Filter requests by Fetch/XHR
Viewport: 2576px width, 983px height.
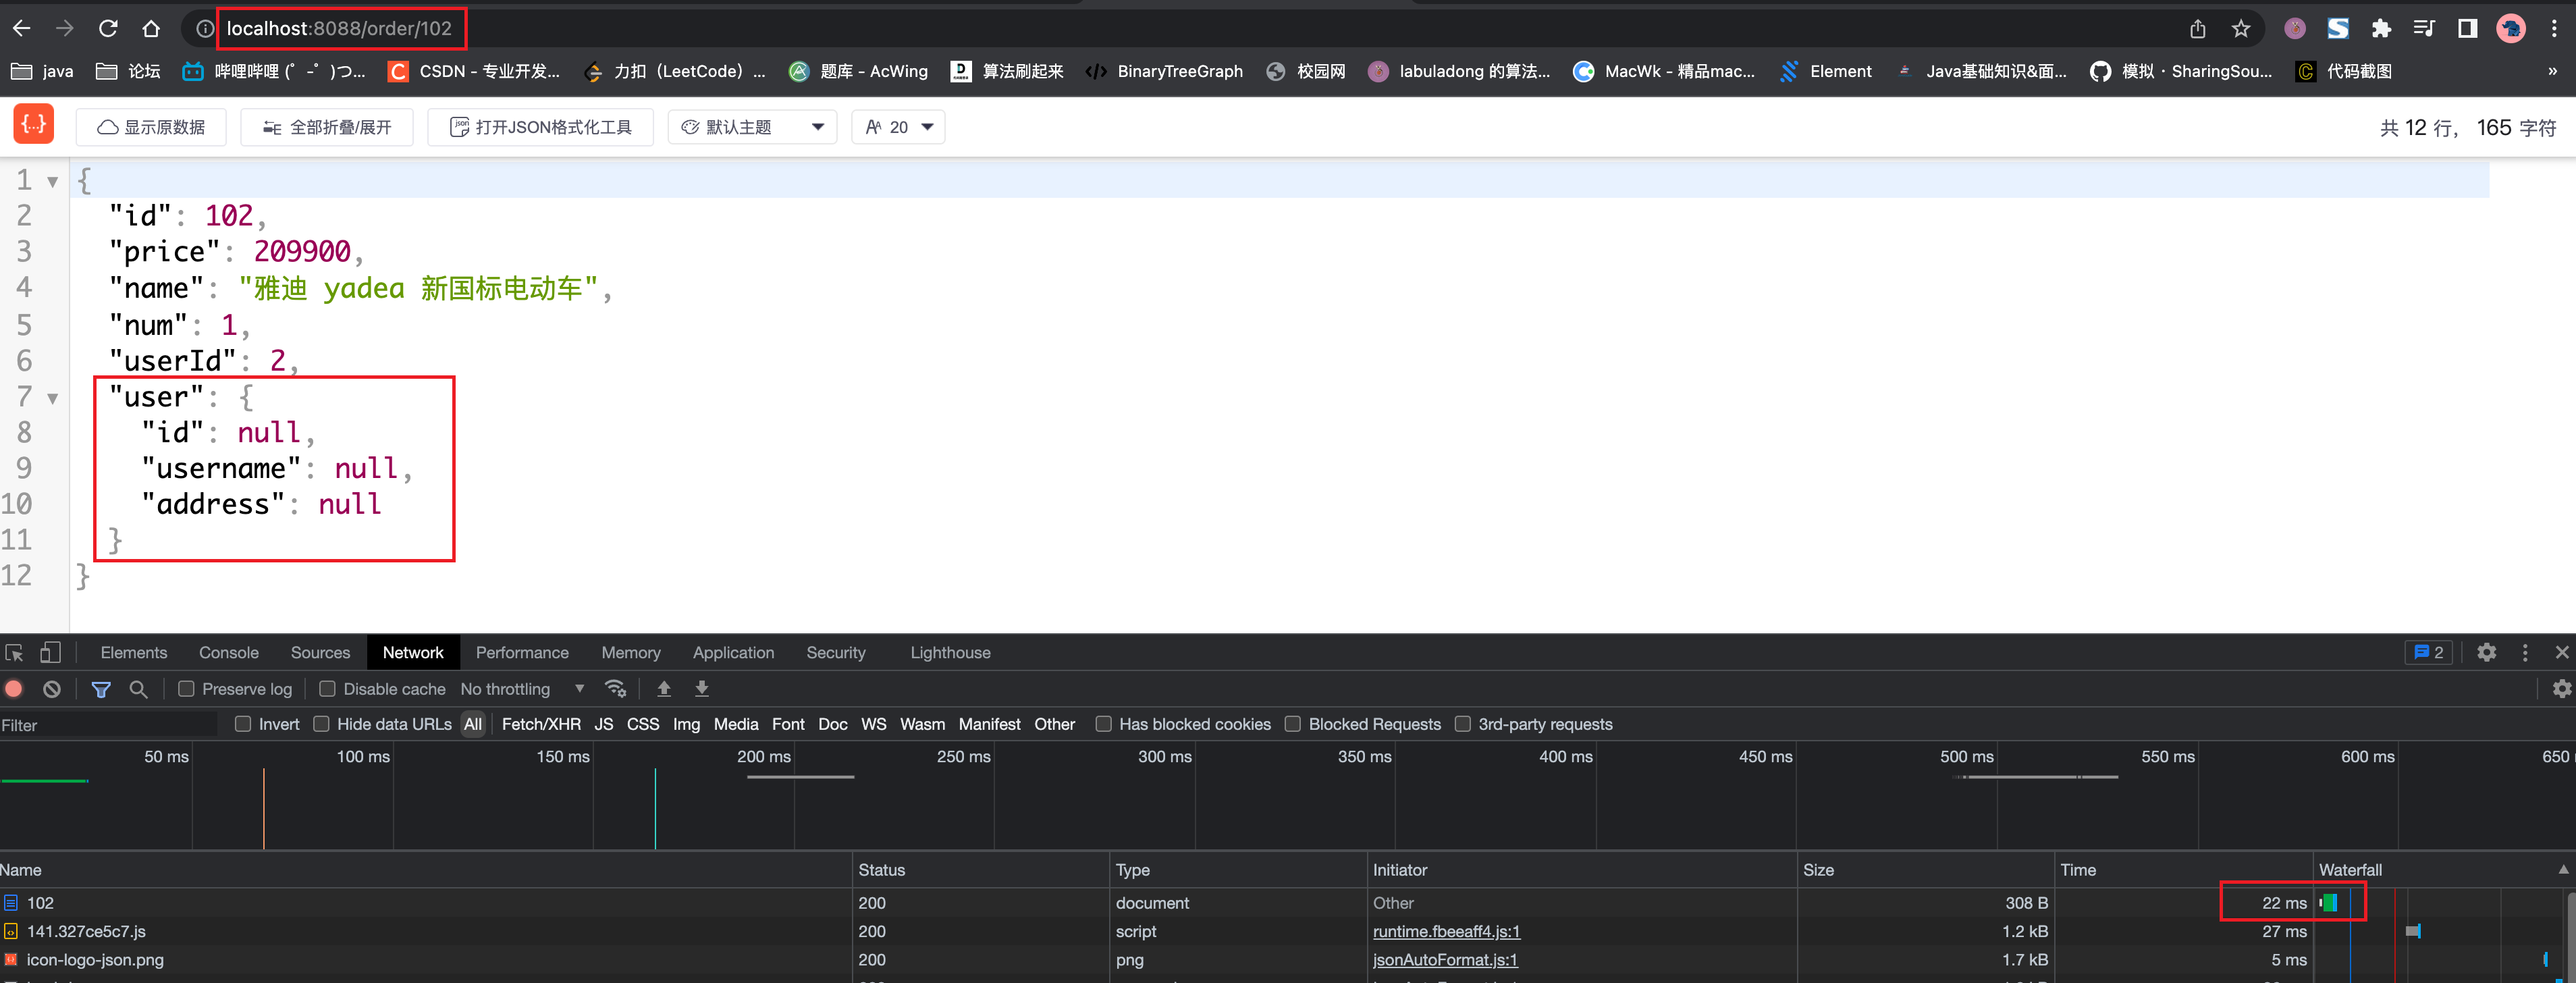click(x=541, y=724)
